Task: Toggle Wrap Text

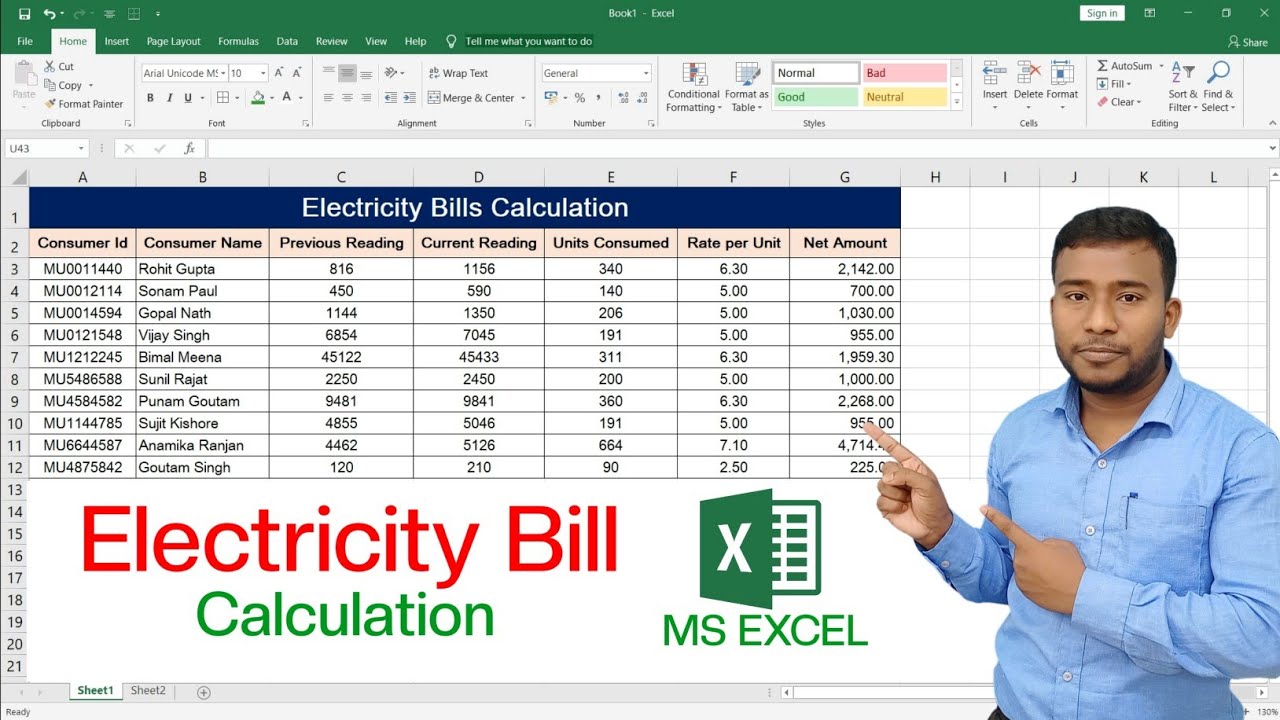Action: tap(458, 73)
